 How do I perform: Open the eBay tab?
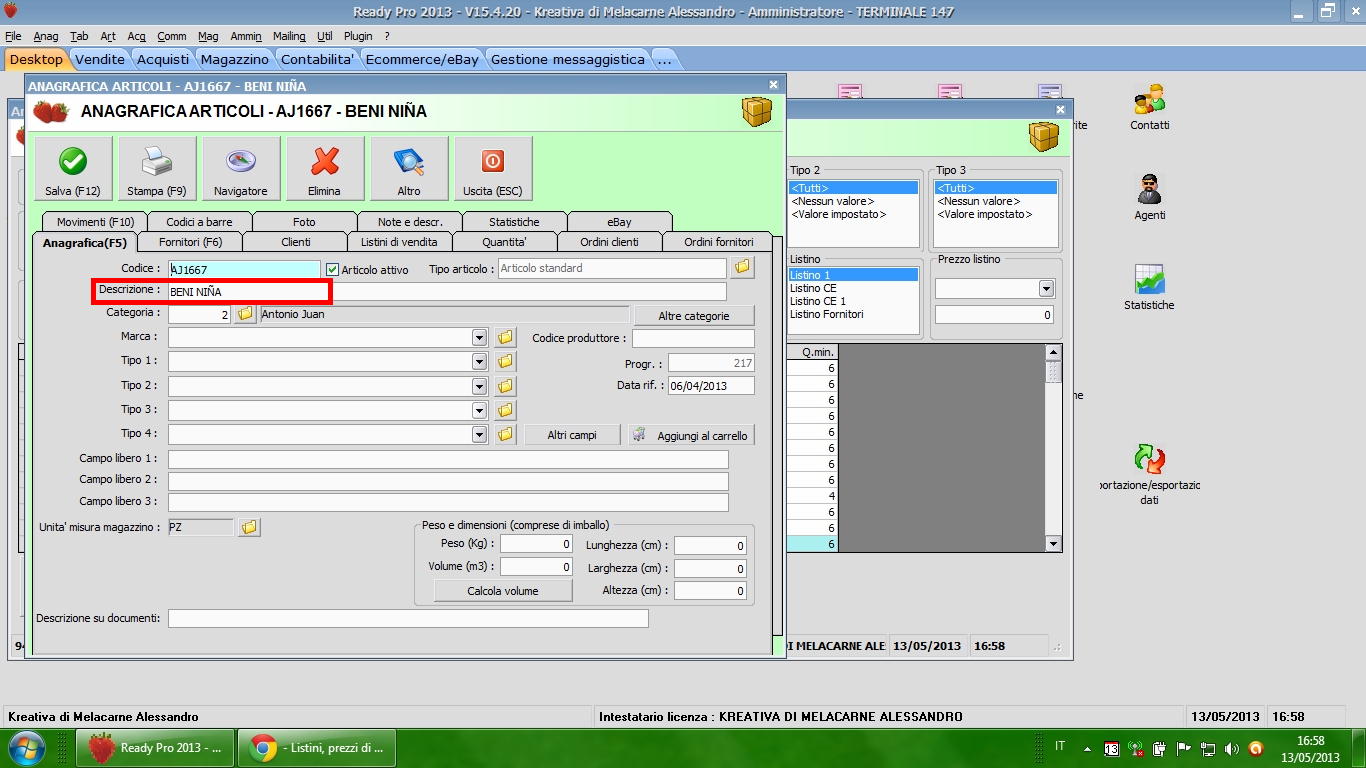[619, 222]
